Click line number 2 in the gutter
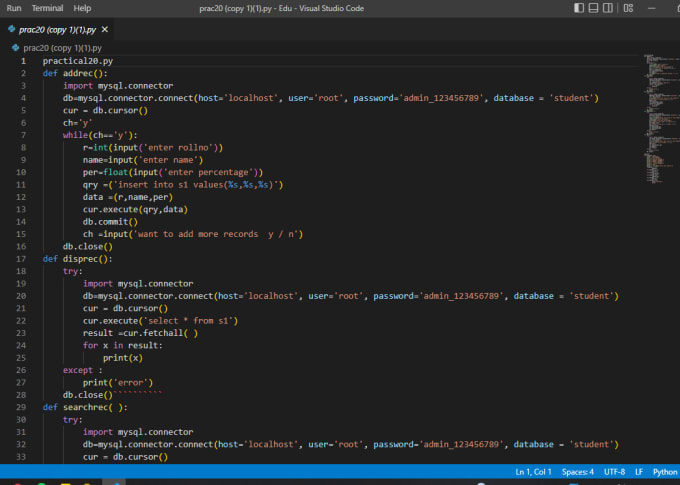Screen dimensions: 680x485 coord(23,73)
